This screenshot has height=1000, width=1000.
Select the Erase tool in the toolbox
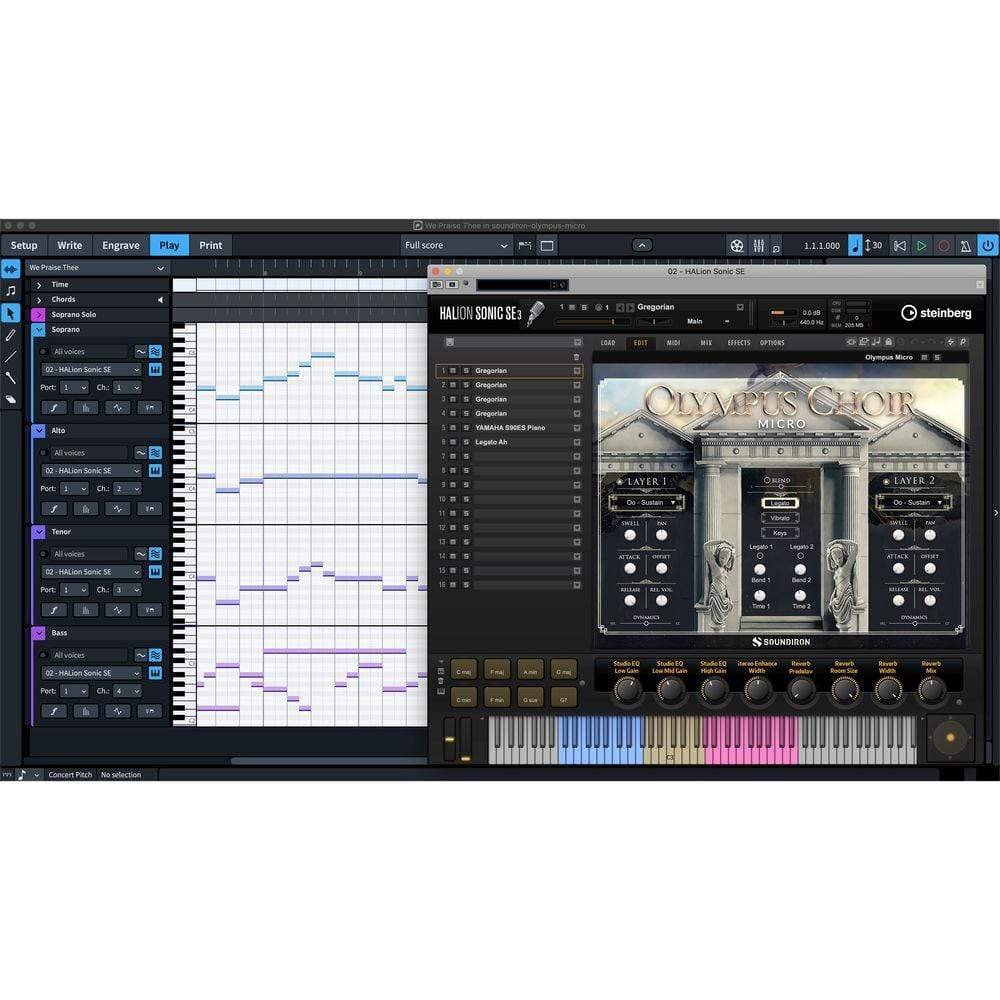click(11, 399)
